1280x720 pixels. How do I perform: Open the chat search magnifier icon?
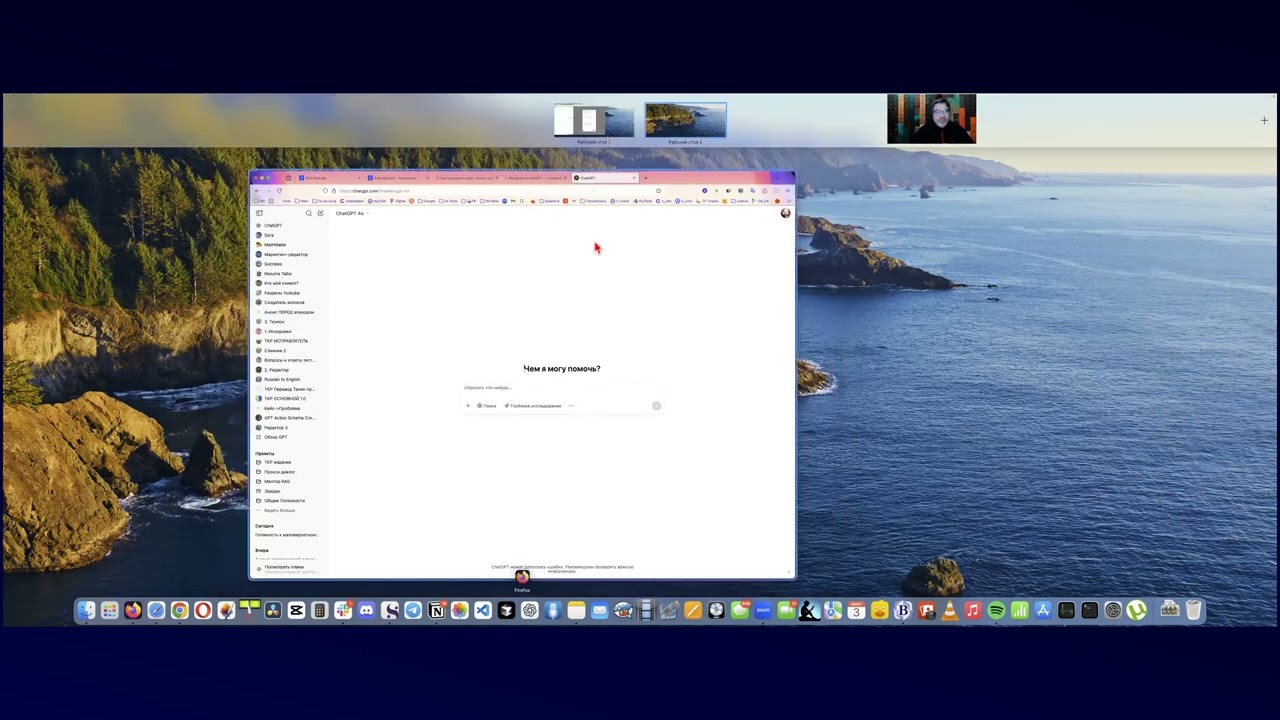tap(309, 213)
